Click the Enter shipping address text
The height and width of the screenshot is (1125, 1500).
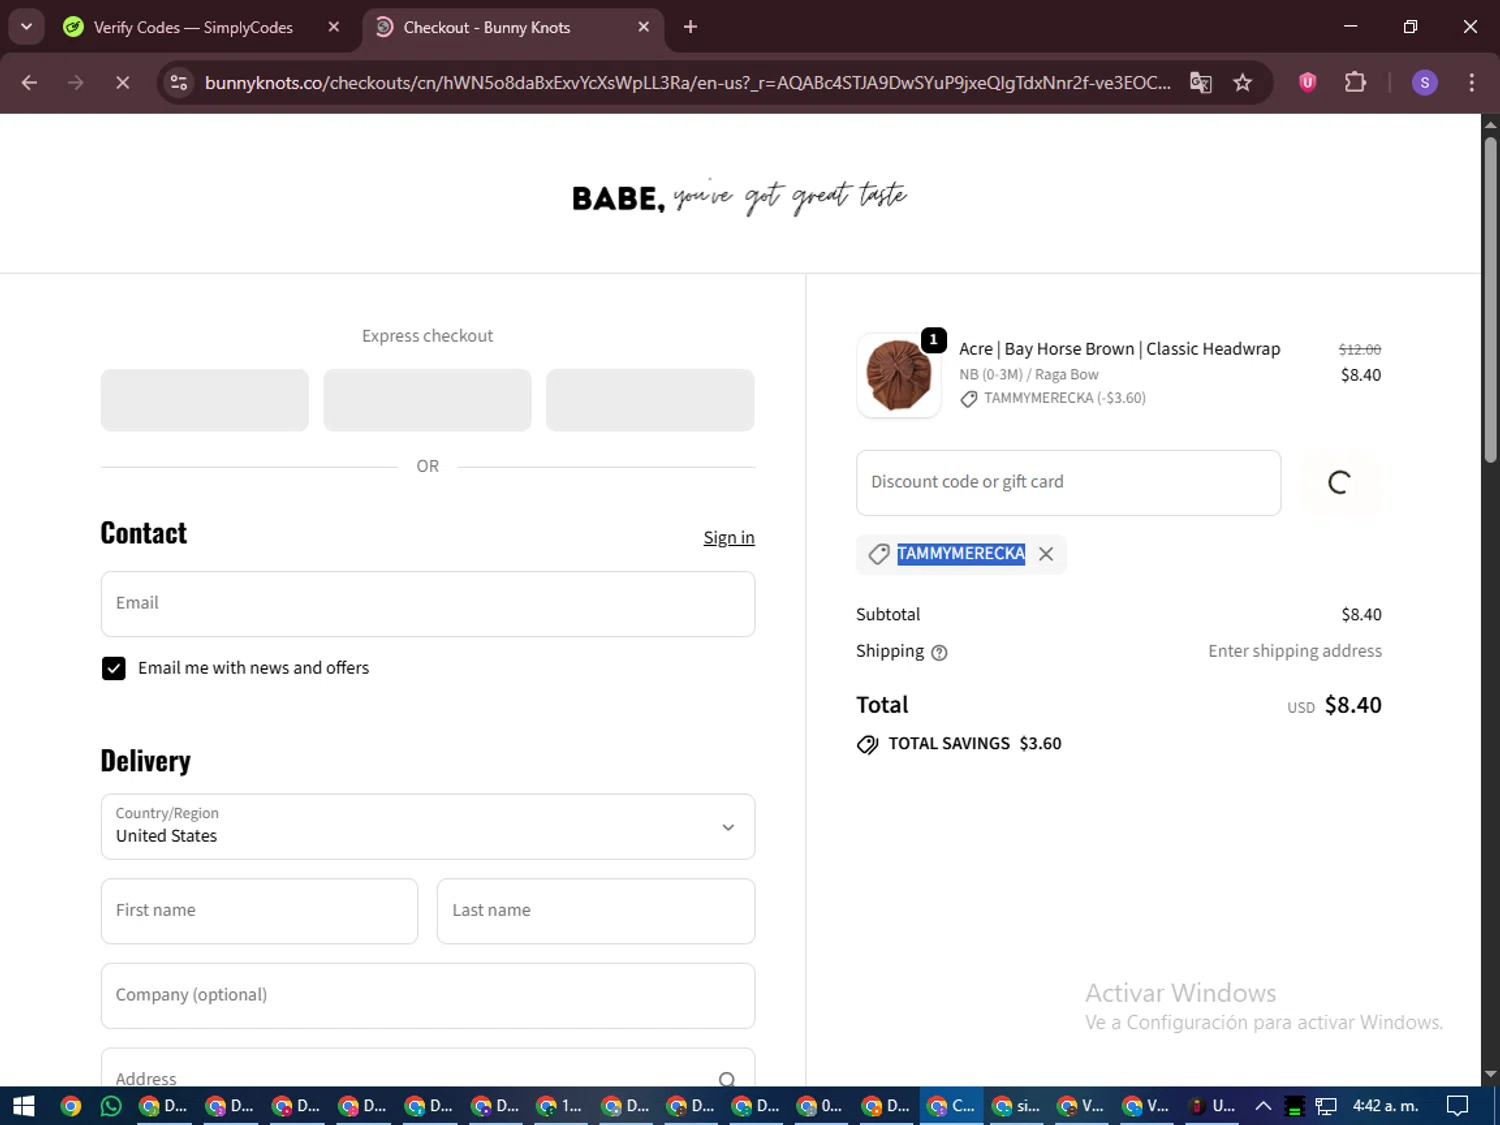1295,651
